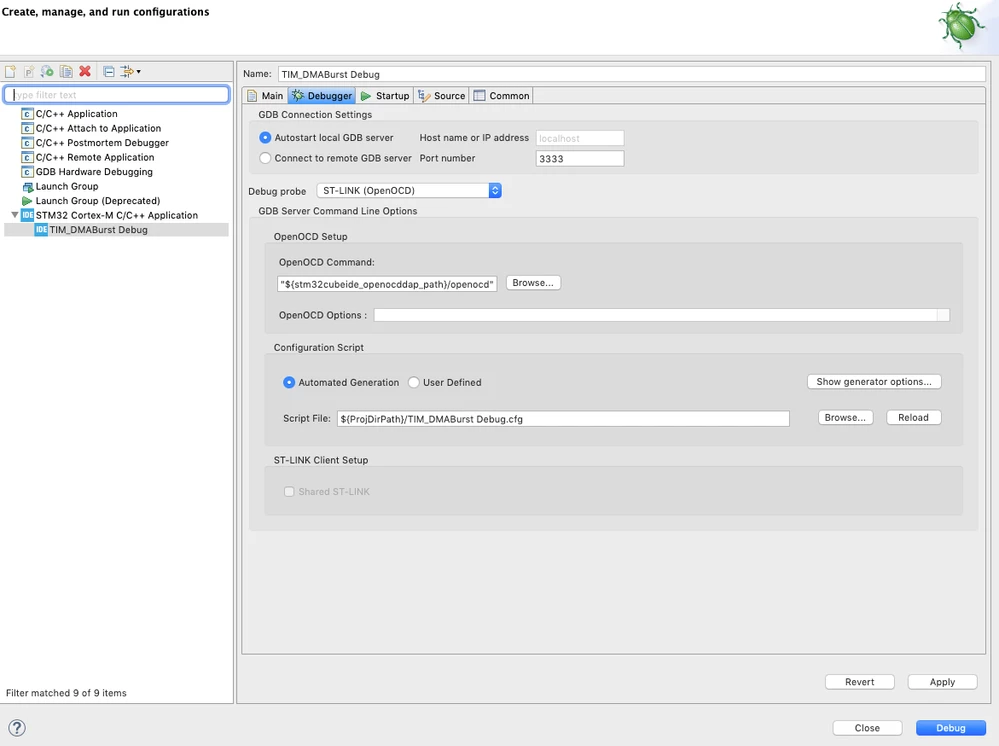
Task: Click the Export launch configuration icon
Action: (x=47, y=71)
